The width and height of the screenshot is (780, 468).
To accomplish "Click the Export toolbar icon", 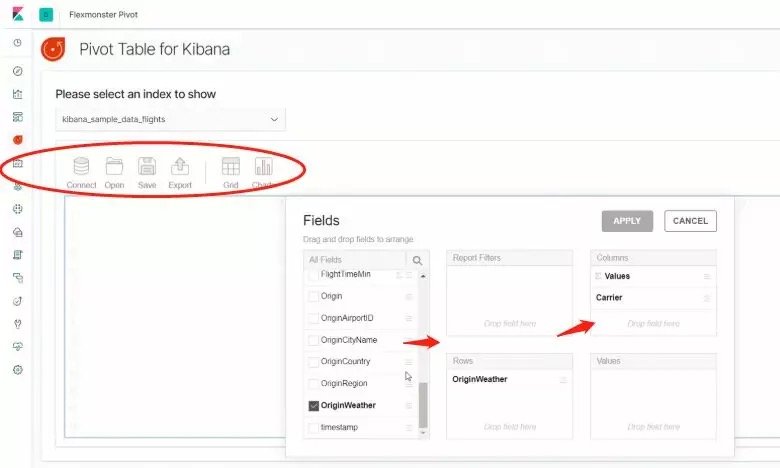I will point(180,168).
